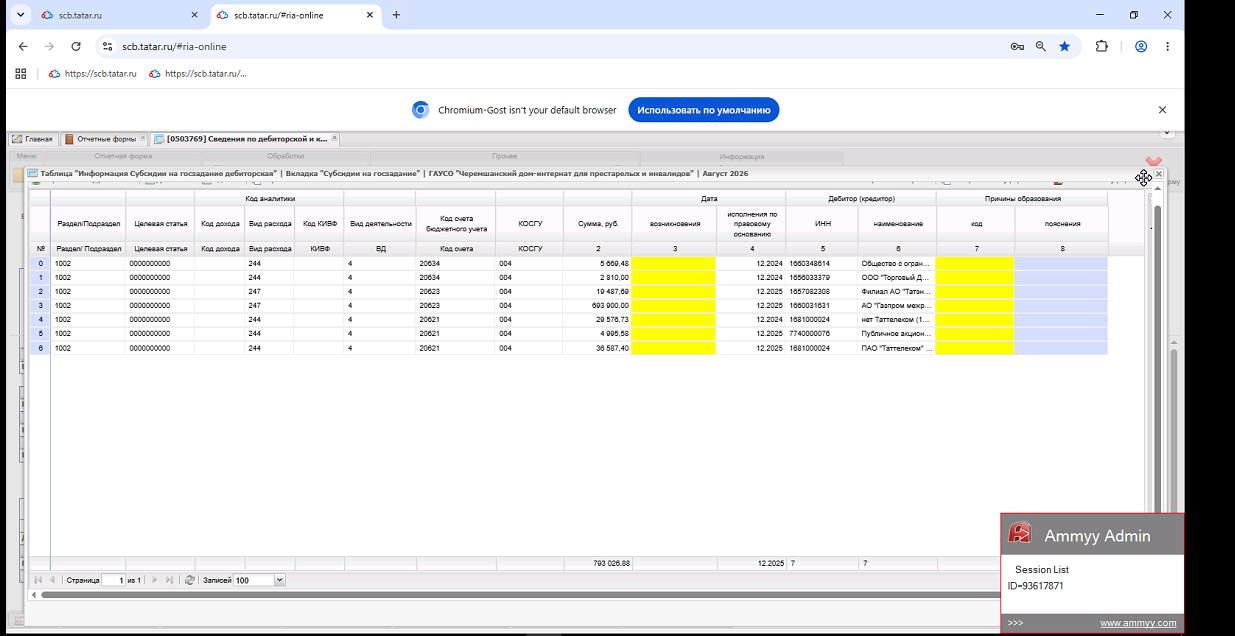
Task: Select sum cell '5 669,48'
Action: (597, 263)
